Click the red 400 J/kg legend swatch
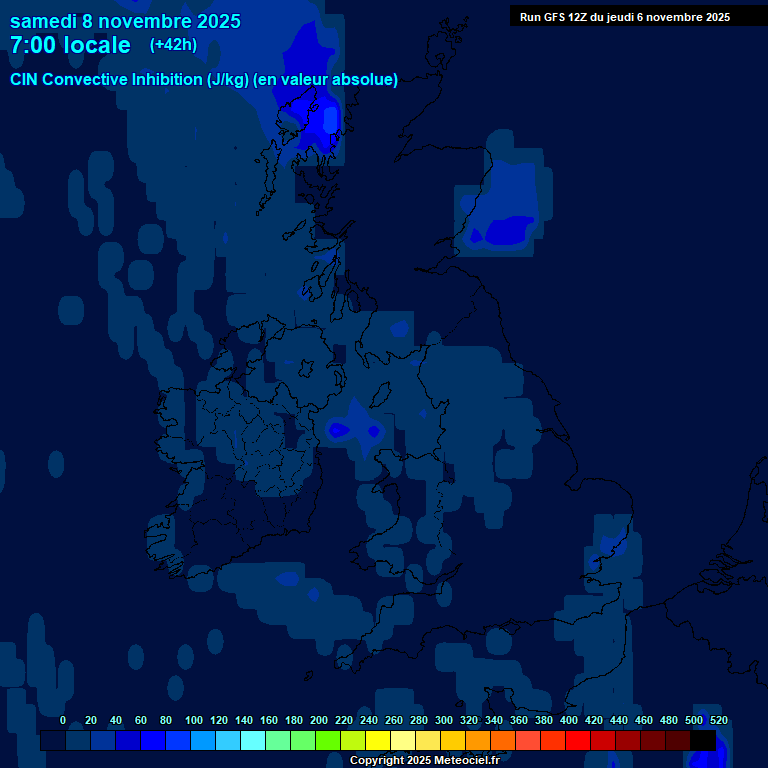The image size is (768, 768). click(x=577, y=741)
